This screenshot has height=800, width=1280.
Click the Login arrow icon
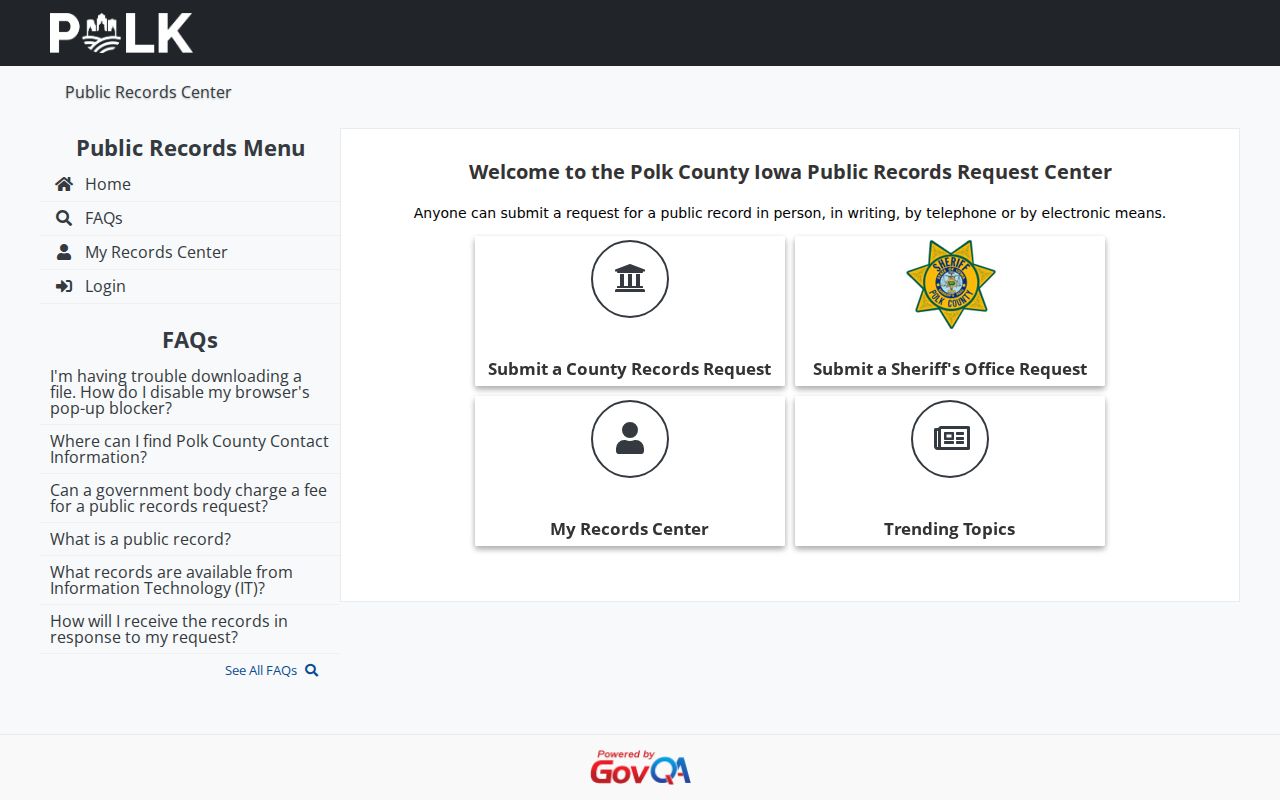click(x=64, y=286)
